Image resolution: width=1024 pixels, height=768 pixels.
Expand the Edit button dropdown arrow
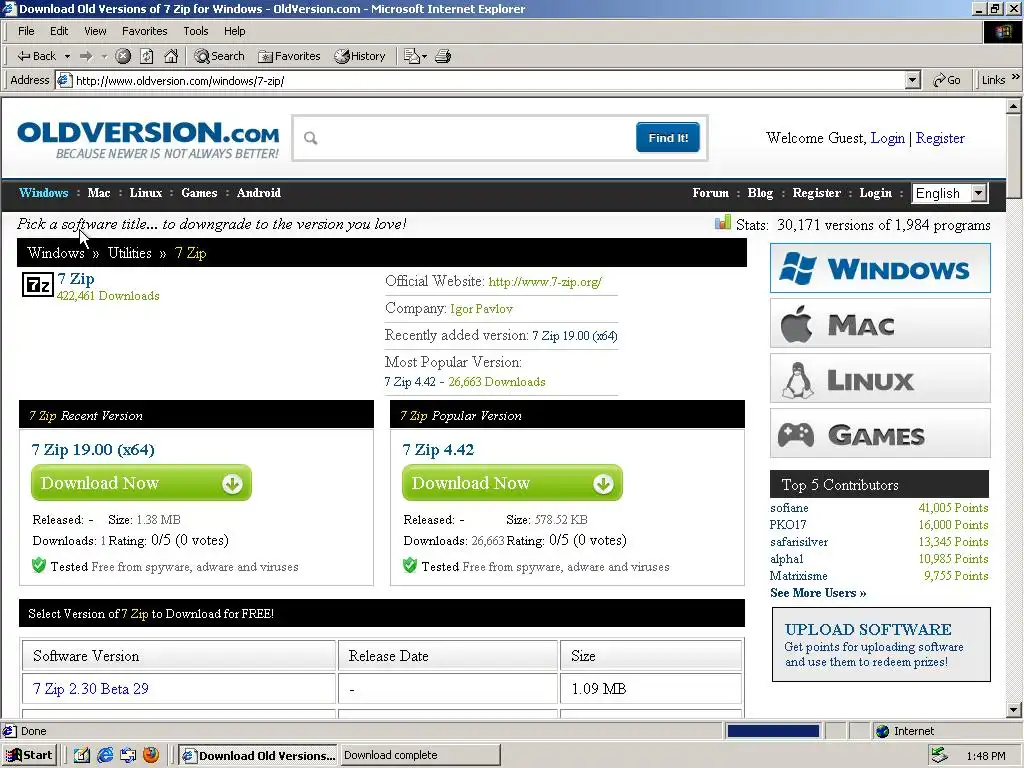pyautogui.click(x=425, y=56)
